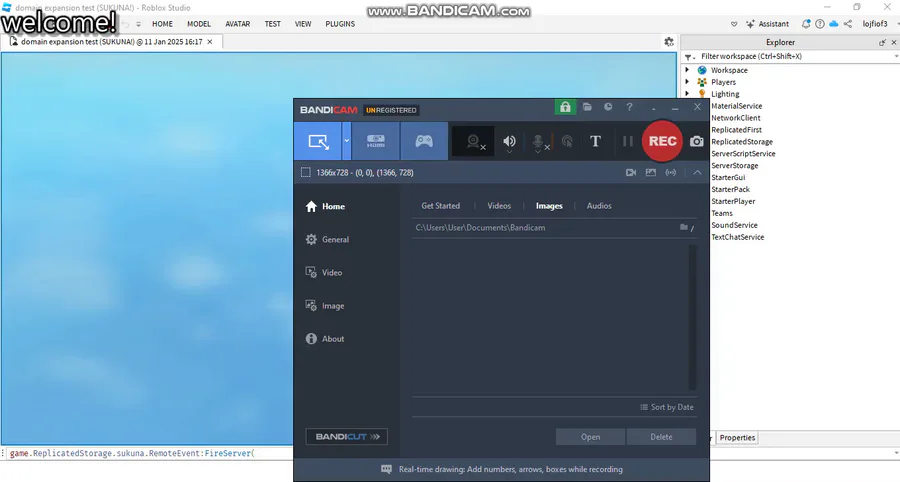Open lojfiof3 account menu
Image resolution: width=900 pixels, height=482 pixels.
876,24
